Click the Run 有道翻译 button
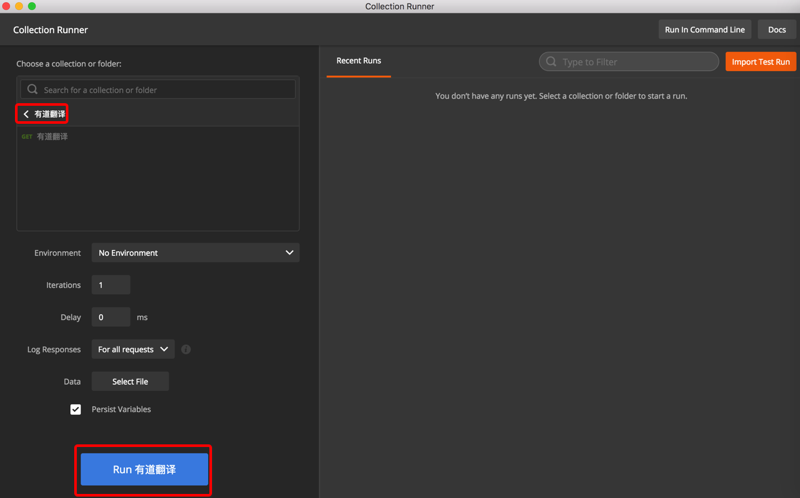 coord(144,469)
